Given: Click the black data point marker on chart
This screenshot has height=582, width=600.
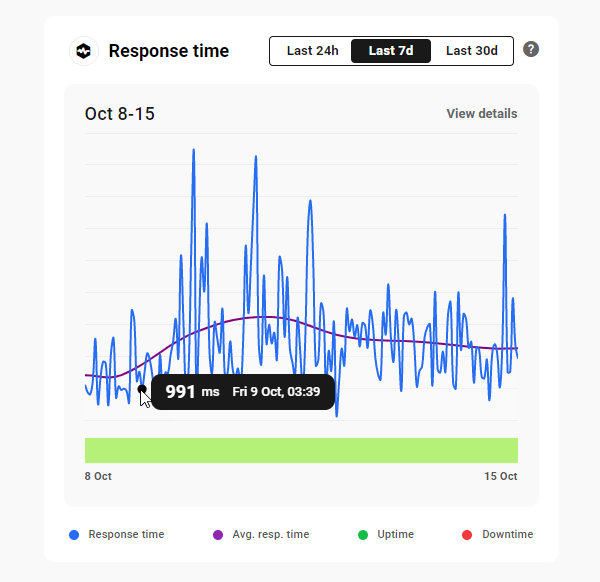Looking at the screenshot, I should tap(142, 389).
